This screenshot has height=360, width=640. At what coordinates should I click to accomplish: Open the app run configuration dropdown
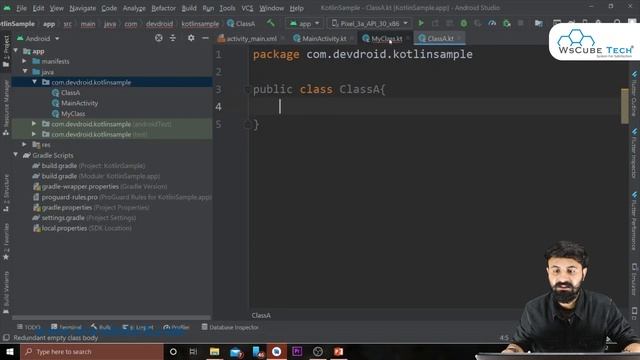point(304,23)
